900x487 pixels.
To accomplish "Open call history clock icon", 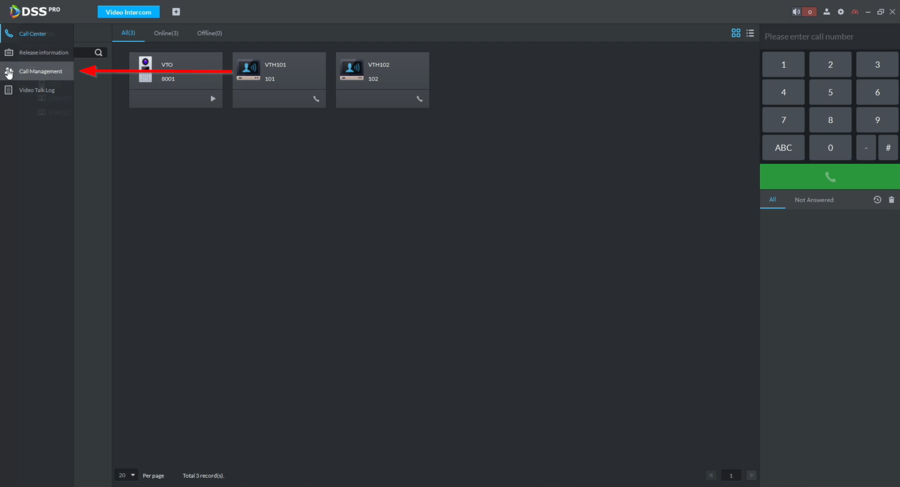I will click(877, 200).
